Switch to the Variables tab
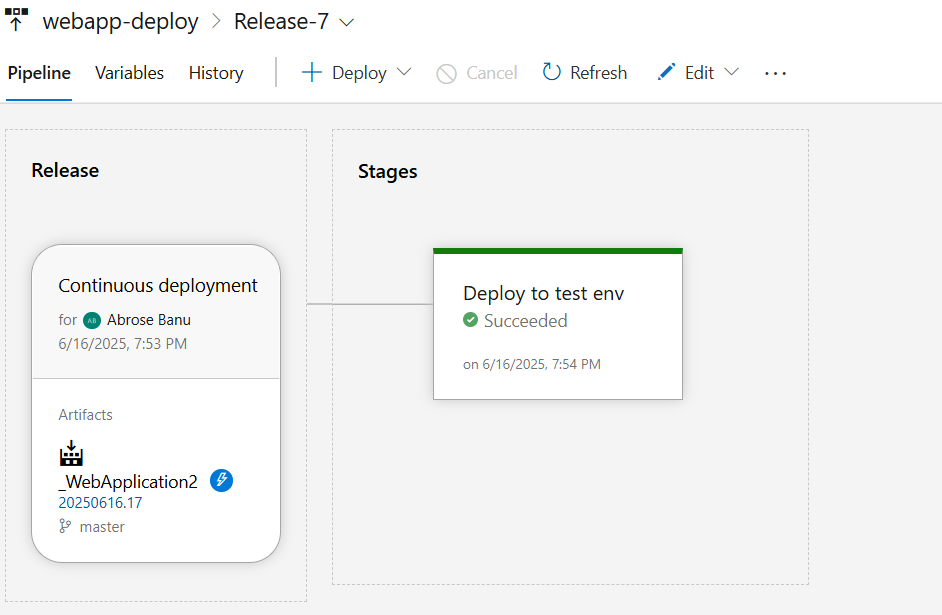The image size is (942, 615). click(129, 73)
